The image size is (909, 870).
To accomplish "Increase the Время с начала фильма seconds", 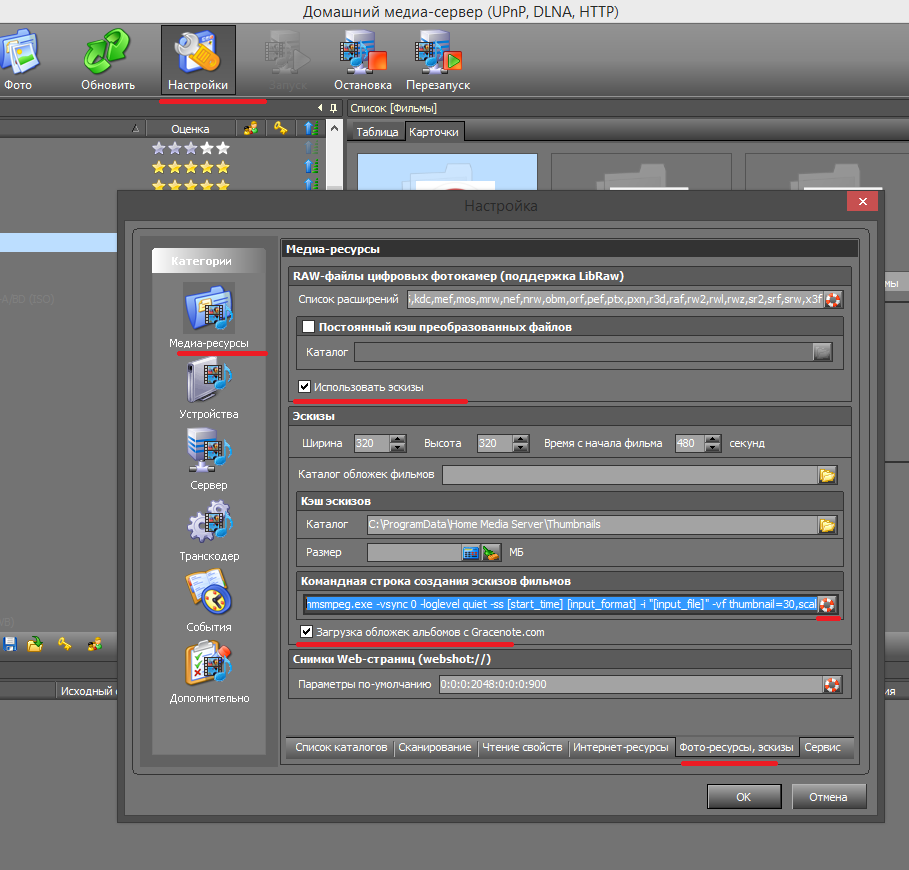I will 714,439.
